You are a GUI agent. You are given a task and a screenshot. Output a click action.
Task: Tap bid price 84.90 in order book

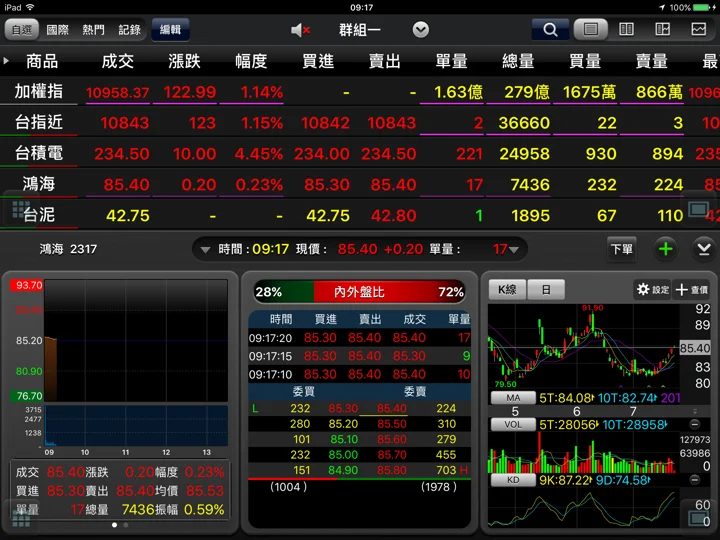coord(343,470)
